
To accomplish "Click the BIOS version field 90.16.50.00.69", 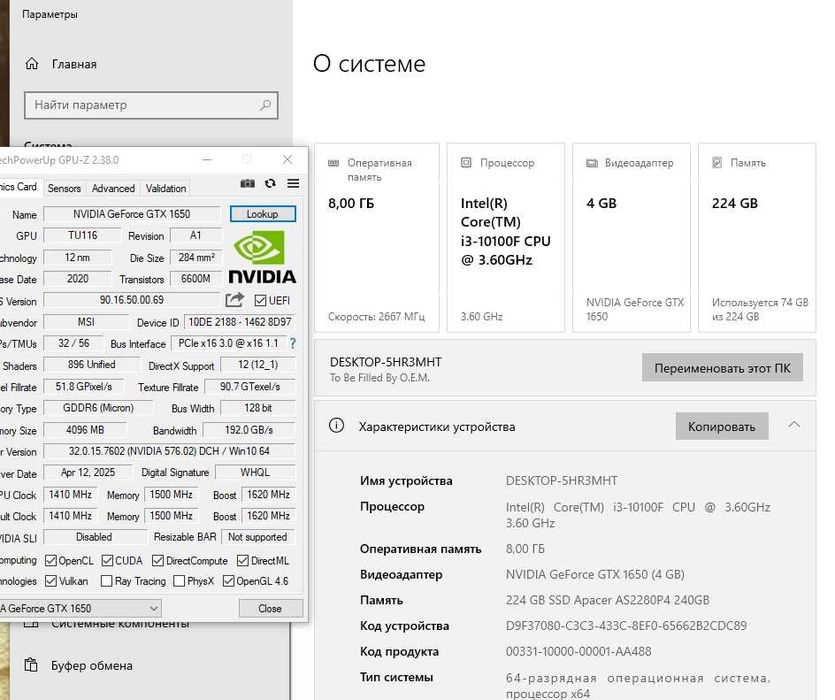I will tap(132, 300).
